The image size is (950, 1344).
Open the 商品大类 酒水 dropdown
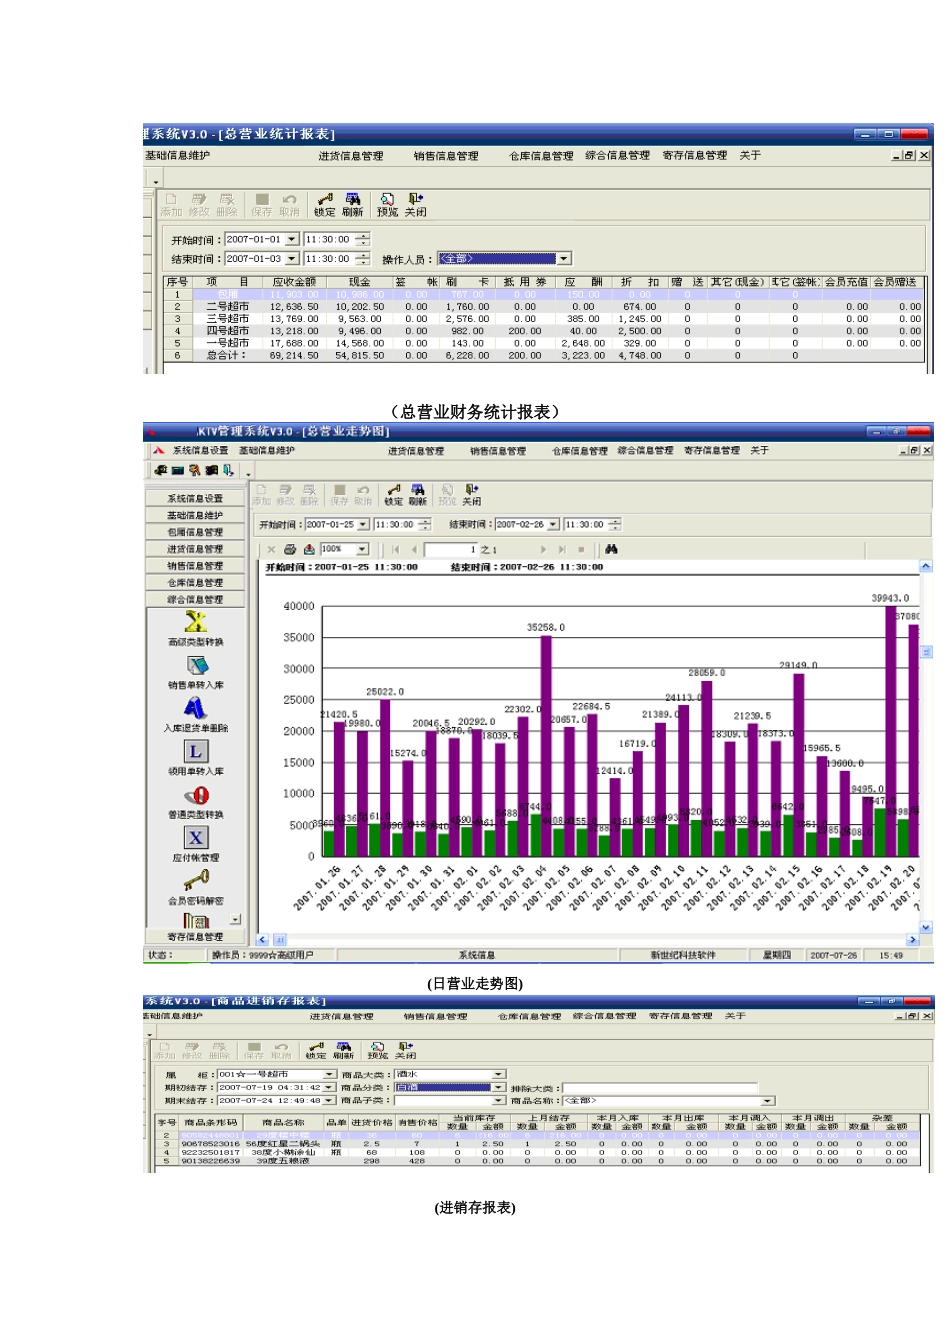(498, 1074)
